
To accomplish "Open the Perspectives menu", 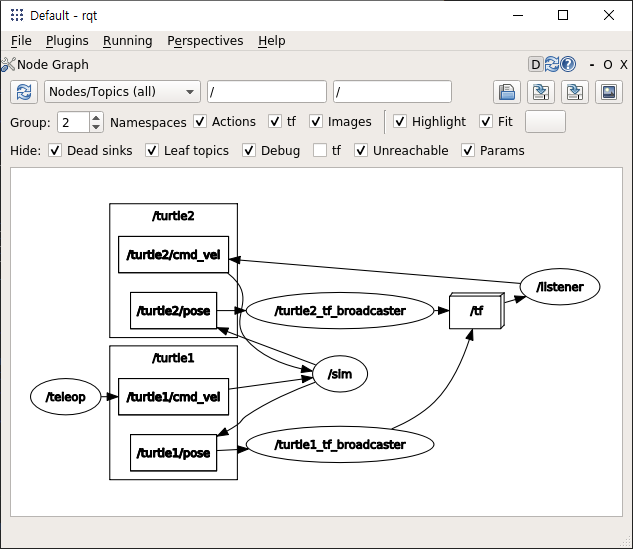I will pos(205,41).
